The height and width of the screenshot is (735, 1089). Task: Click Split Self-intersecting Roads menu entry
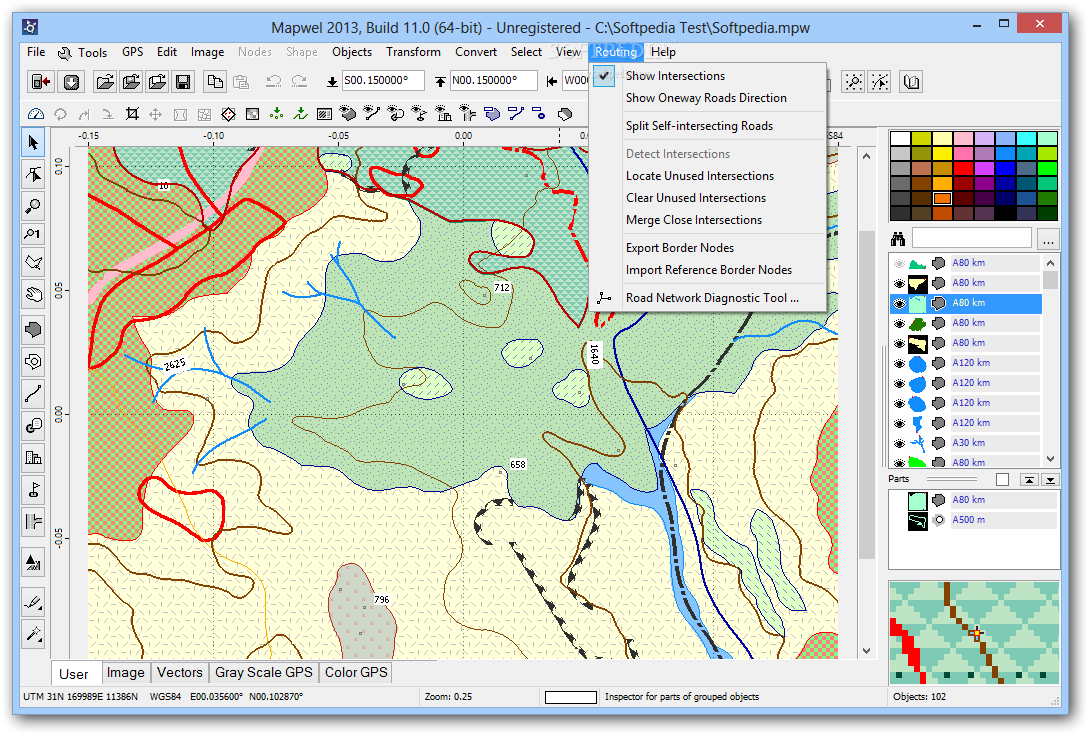699,126
